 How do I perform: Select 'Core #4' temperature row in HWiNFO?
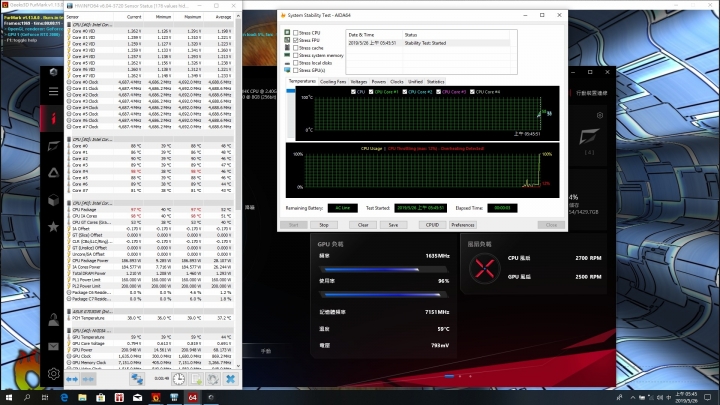(150, 171)
